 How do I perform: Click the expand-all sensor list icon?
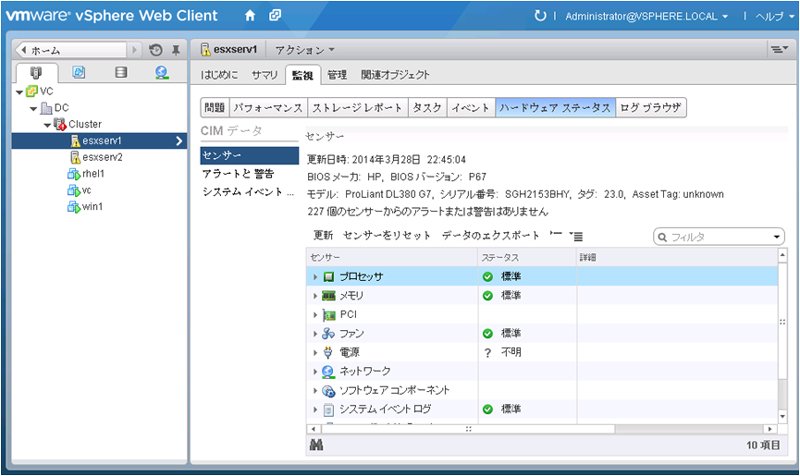[577, 236]
